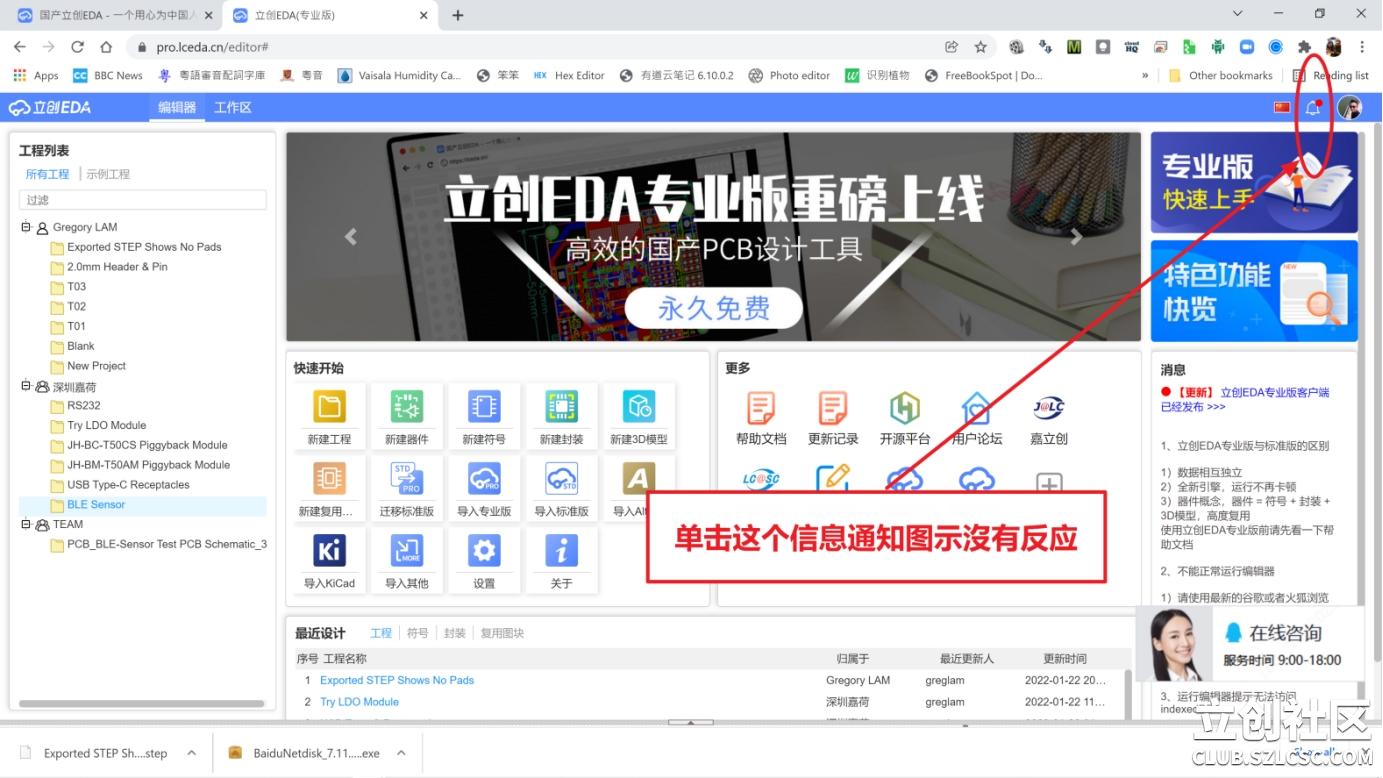Go to next banner slide arrow
The height and width of the screenshot is (778, 1383).
1076,237
